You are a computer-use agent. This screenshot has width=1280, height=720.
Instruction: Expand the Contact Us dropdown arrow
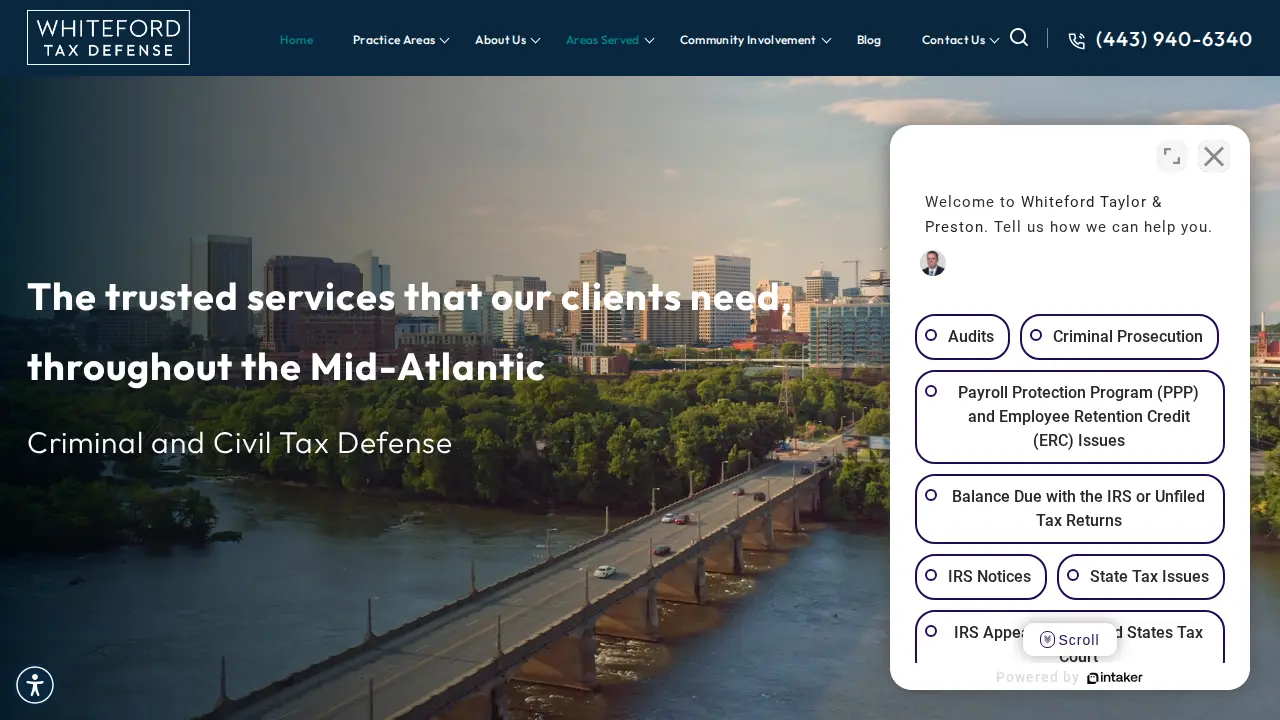[x=994, y=41]
